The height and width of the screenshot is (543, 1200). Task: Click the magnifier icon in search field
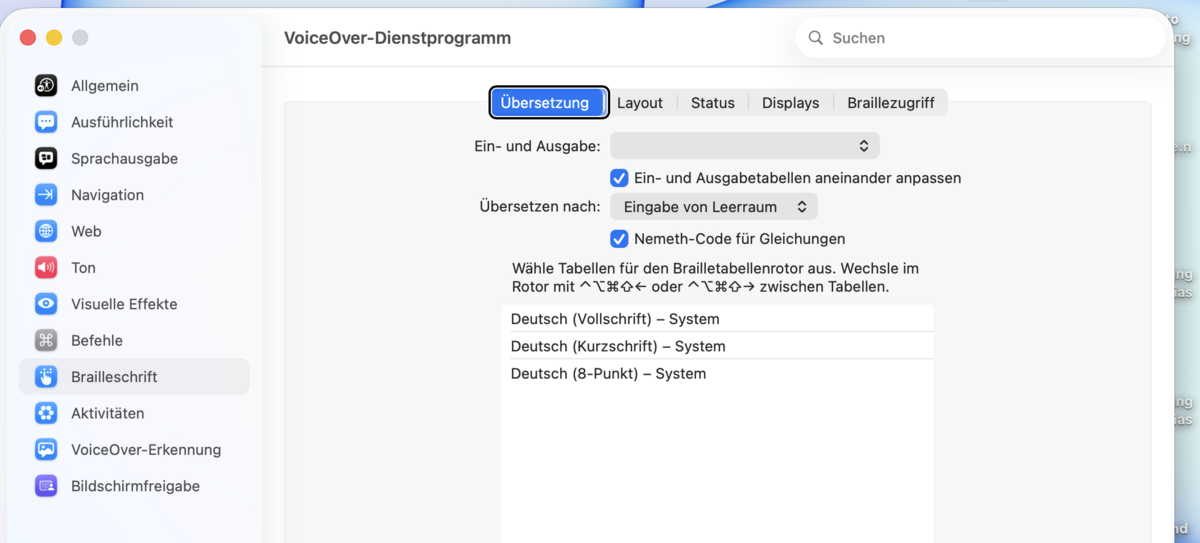coord(816,38)
